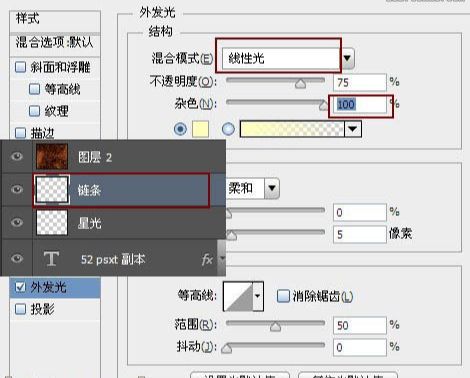Select the 图层 2 layer name
This screenshot has width=470, height=378.
pos(95,157)
